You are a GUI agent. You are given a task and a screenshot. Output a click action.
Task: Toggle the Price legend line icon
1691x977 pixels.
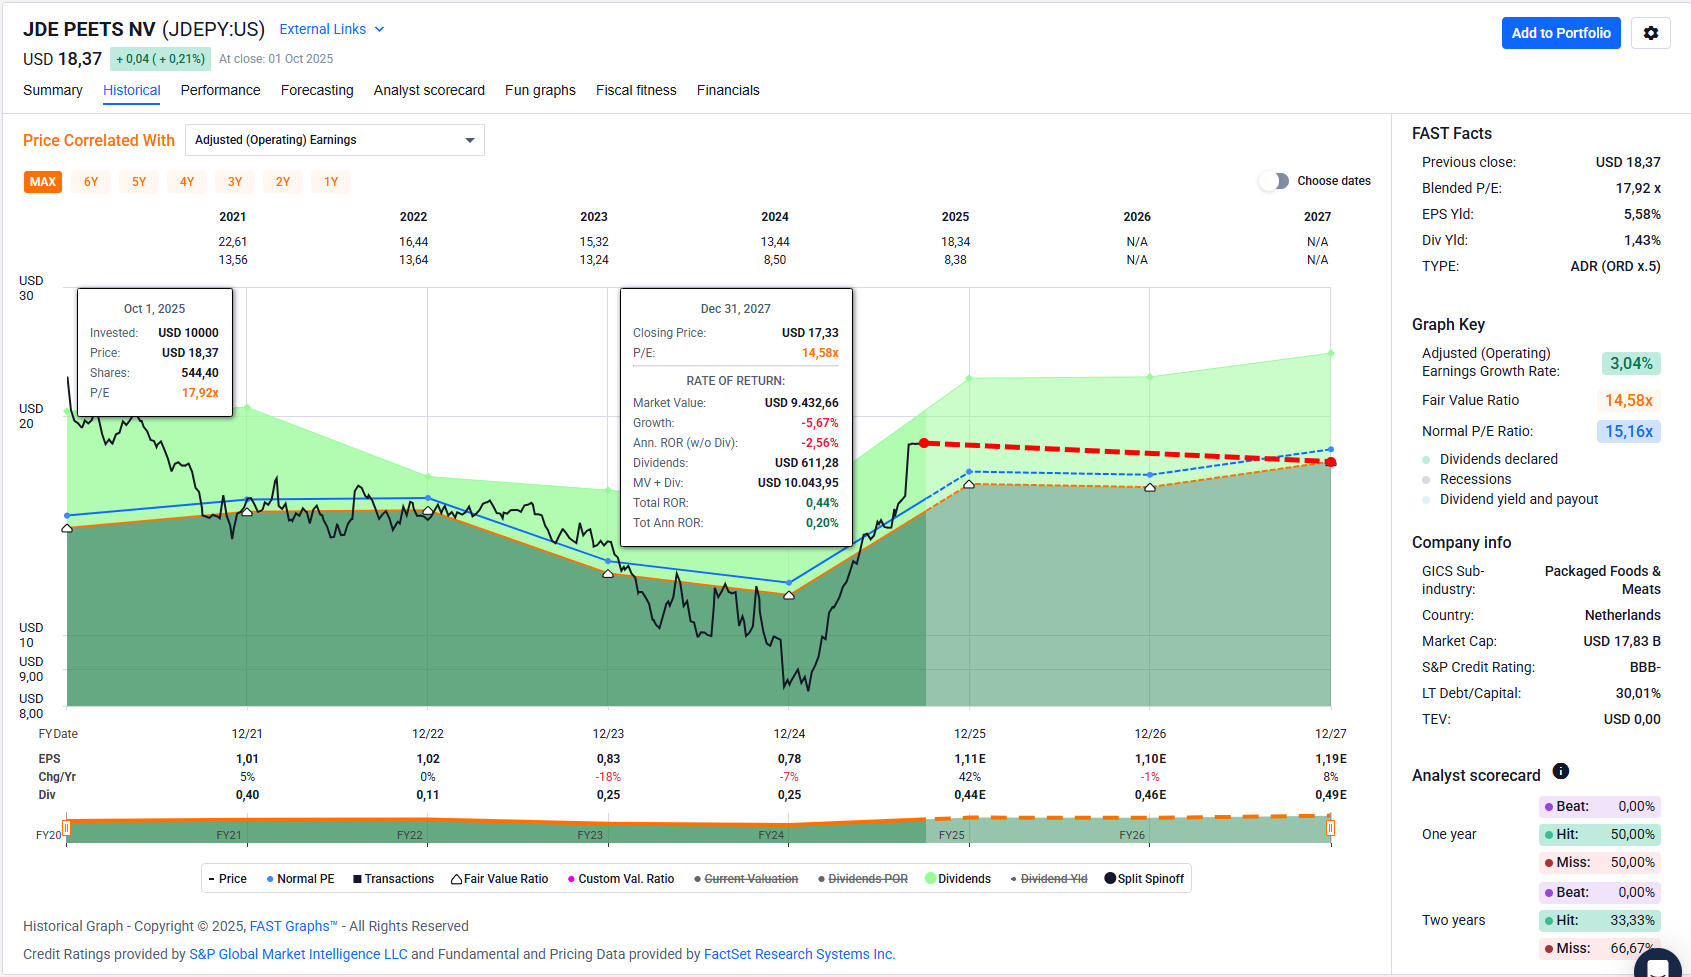[212, 879]
